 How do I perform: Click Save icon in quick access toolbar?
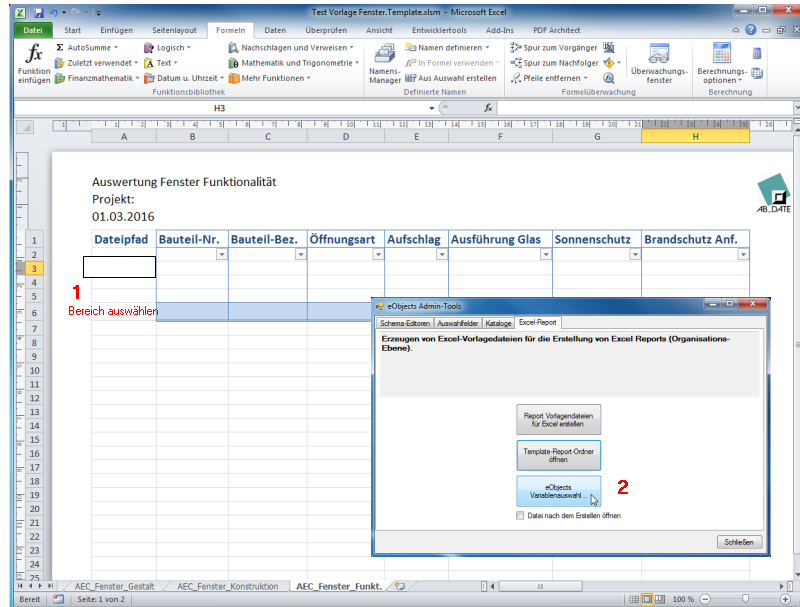pos(39,12)
